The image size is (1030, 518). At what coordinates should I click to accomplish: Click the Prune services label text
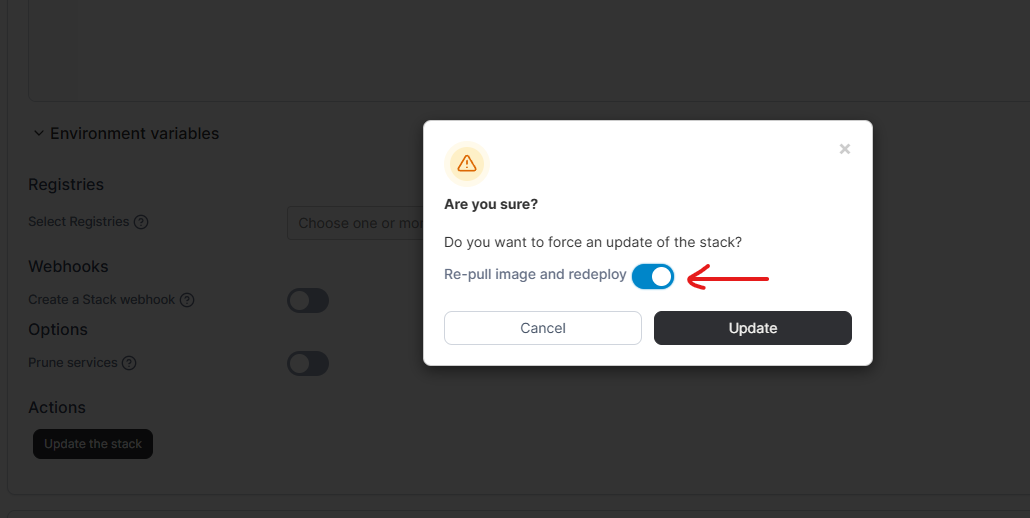pos(73,363)
